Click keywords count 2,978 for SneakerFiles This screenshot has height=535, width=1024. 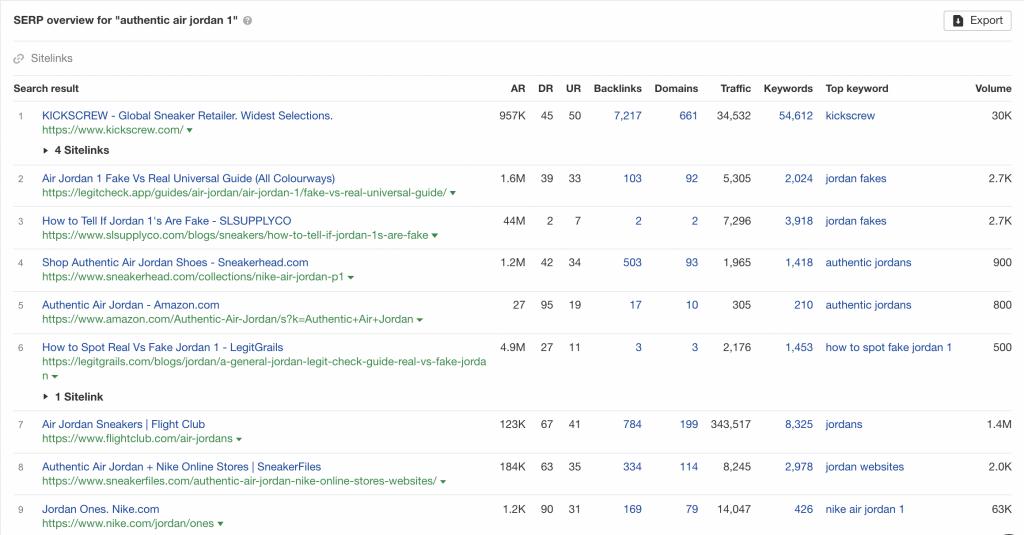coord(799,467)
